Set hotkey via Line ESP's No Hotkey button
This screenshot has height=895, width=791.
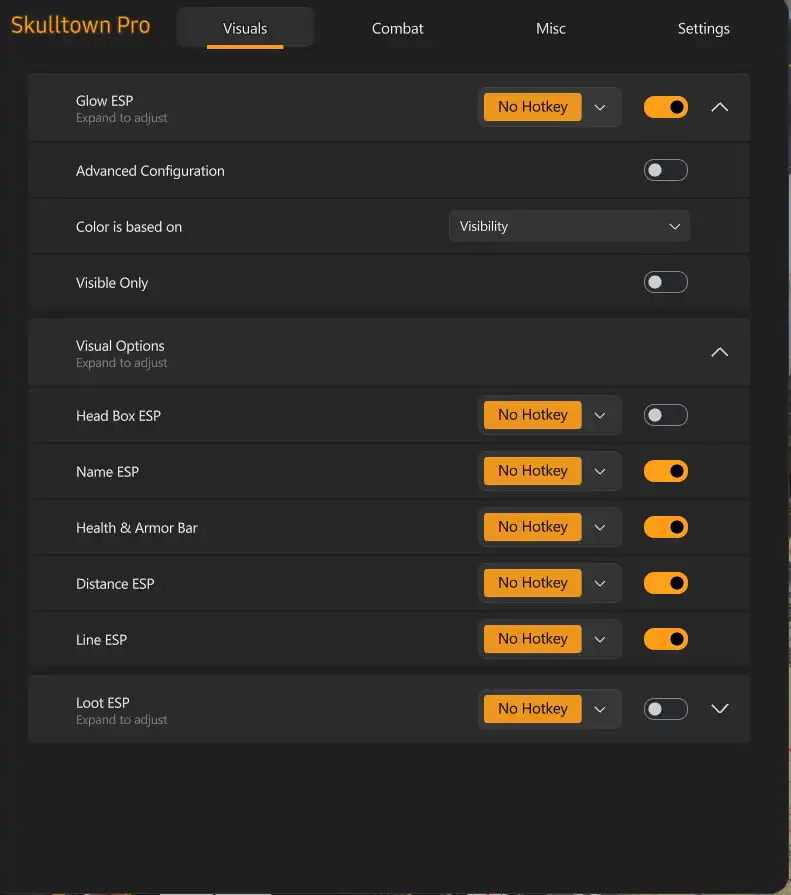532,639
